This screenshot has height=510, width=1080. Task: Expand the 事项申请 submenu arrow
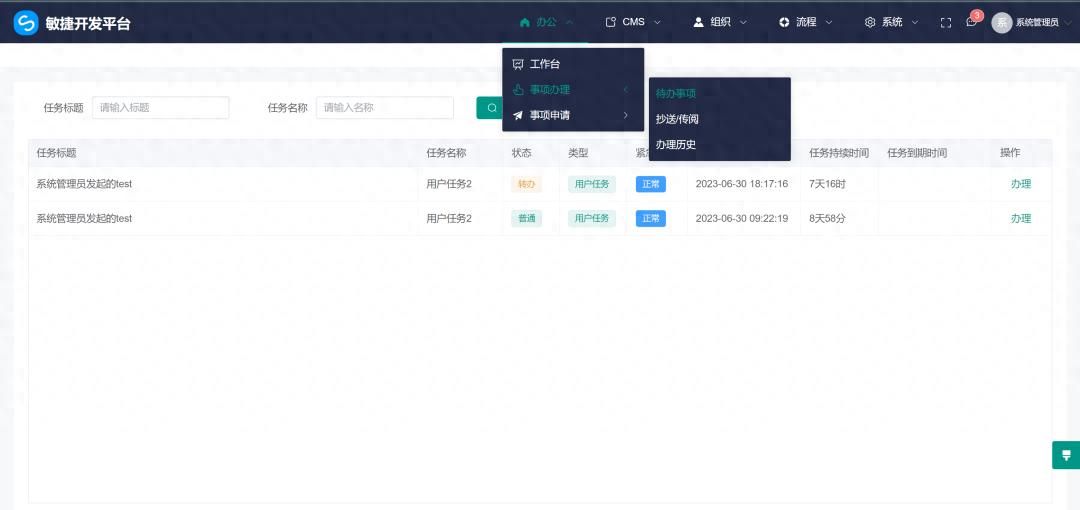(625, 115)
